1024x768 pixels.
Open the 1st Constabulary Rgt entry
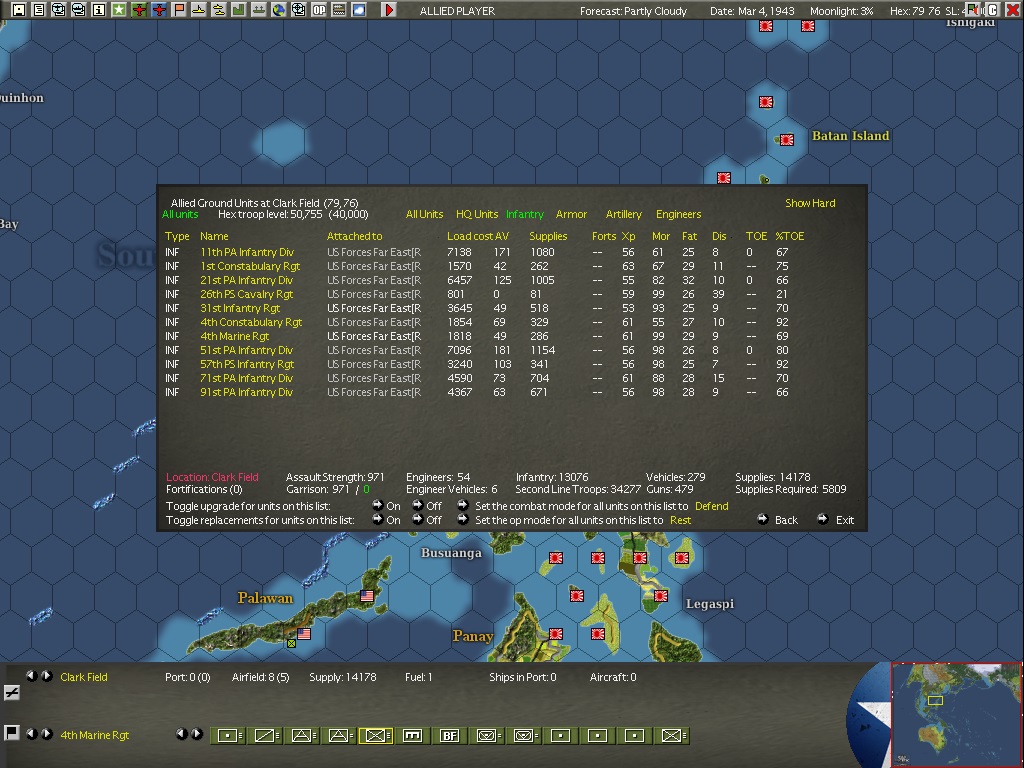250,266
